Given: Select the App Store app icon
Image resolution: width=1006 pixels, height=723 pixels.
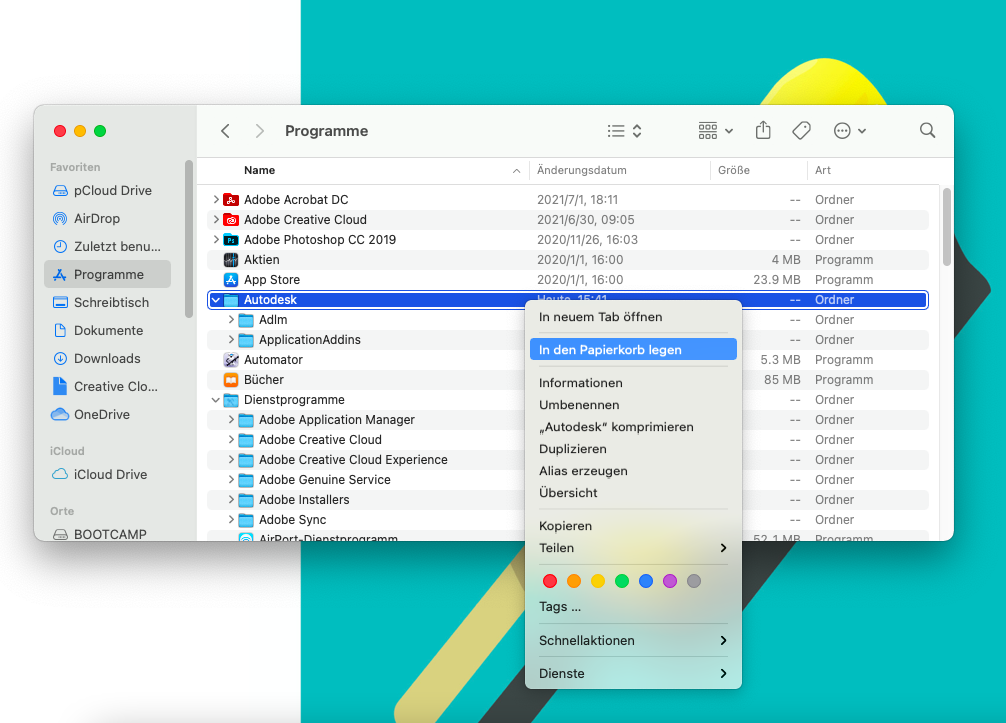Looking at the screenshot, I should point(231,280).
